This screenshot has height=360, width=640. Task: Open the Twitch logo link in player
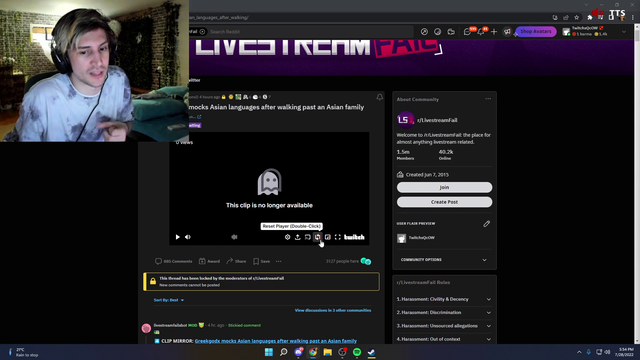tap(354, 237)
